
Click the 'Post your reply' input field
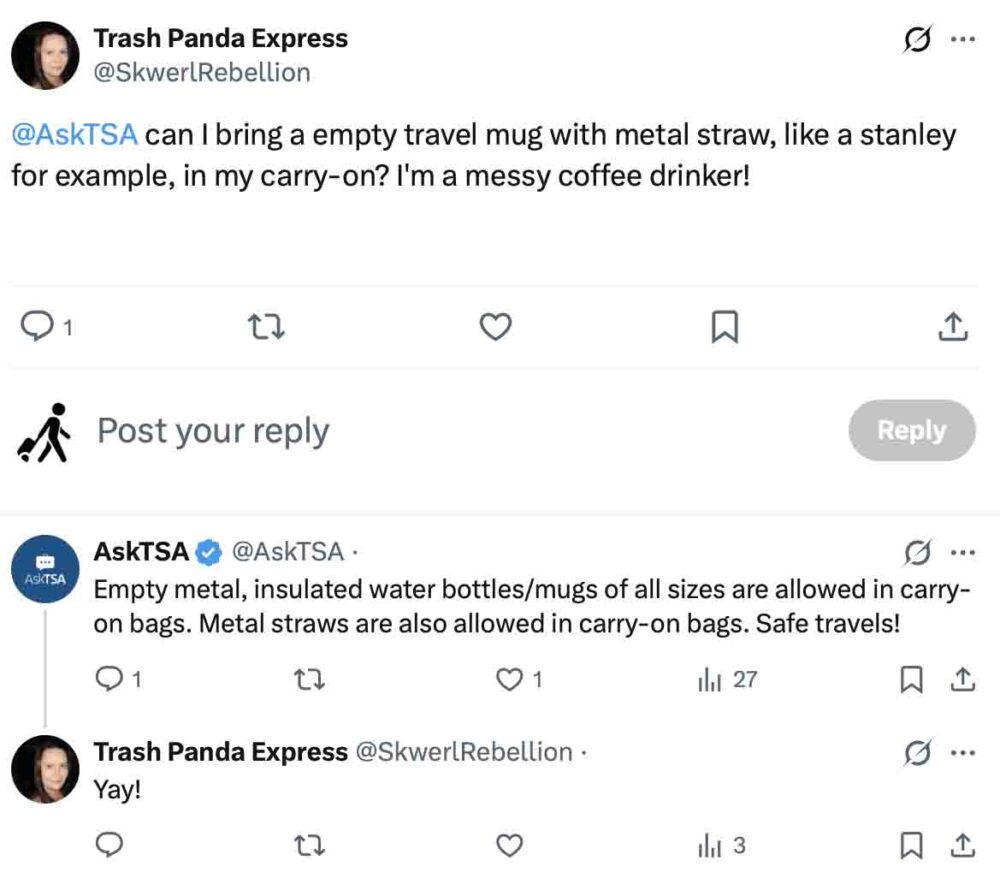(x=210, y=430)
